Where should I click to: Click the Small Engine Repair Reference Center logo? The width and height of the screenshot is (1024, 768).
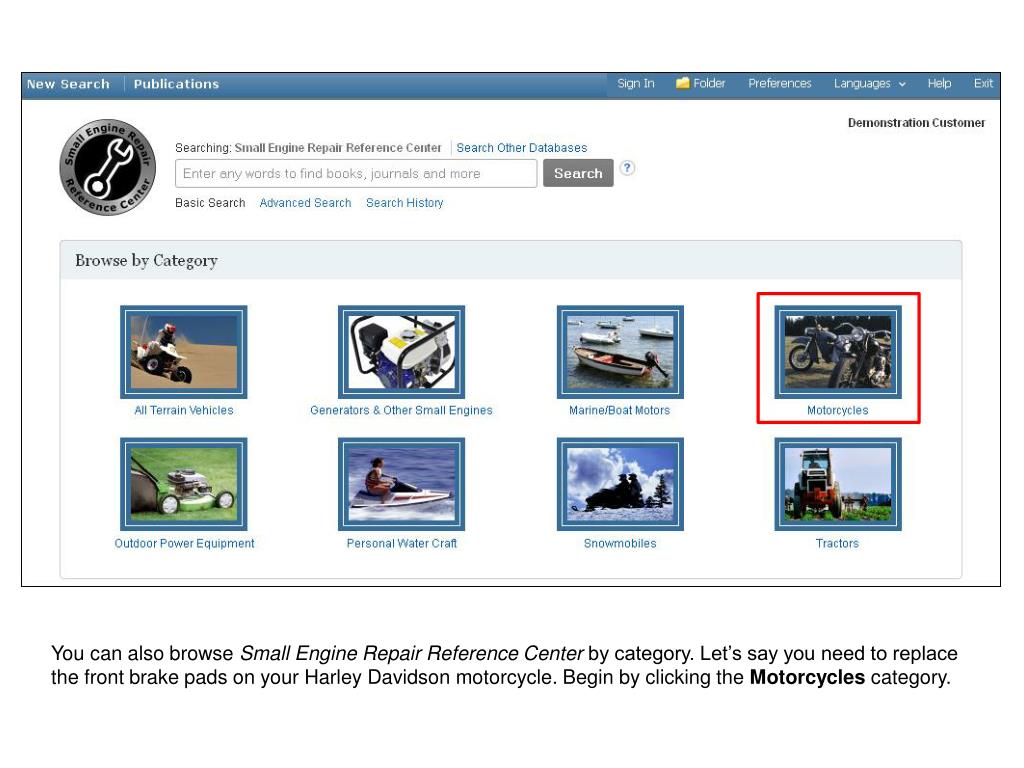coord(108,167)
